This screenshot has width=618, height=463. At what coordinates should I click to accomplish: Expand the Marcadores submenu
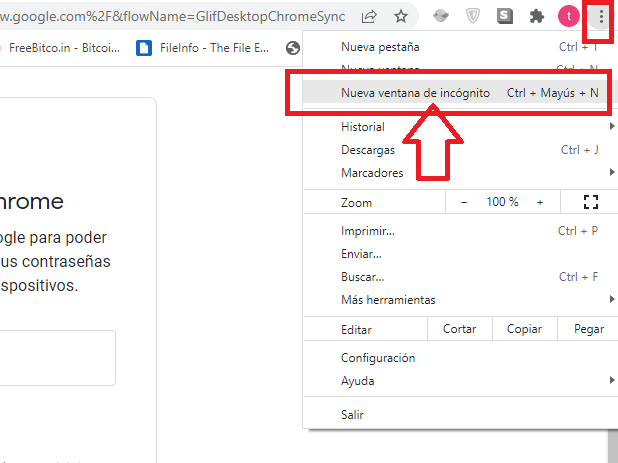click(x=460, y=173)
